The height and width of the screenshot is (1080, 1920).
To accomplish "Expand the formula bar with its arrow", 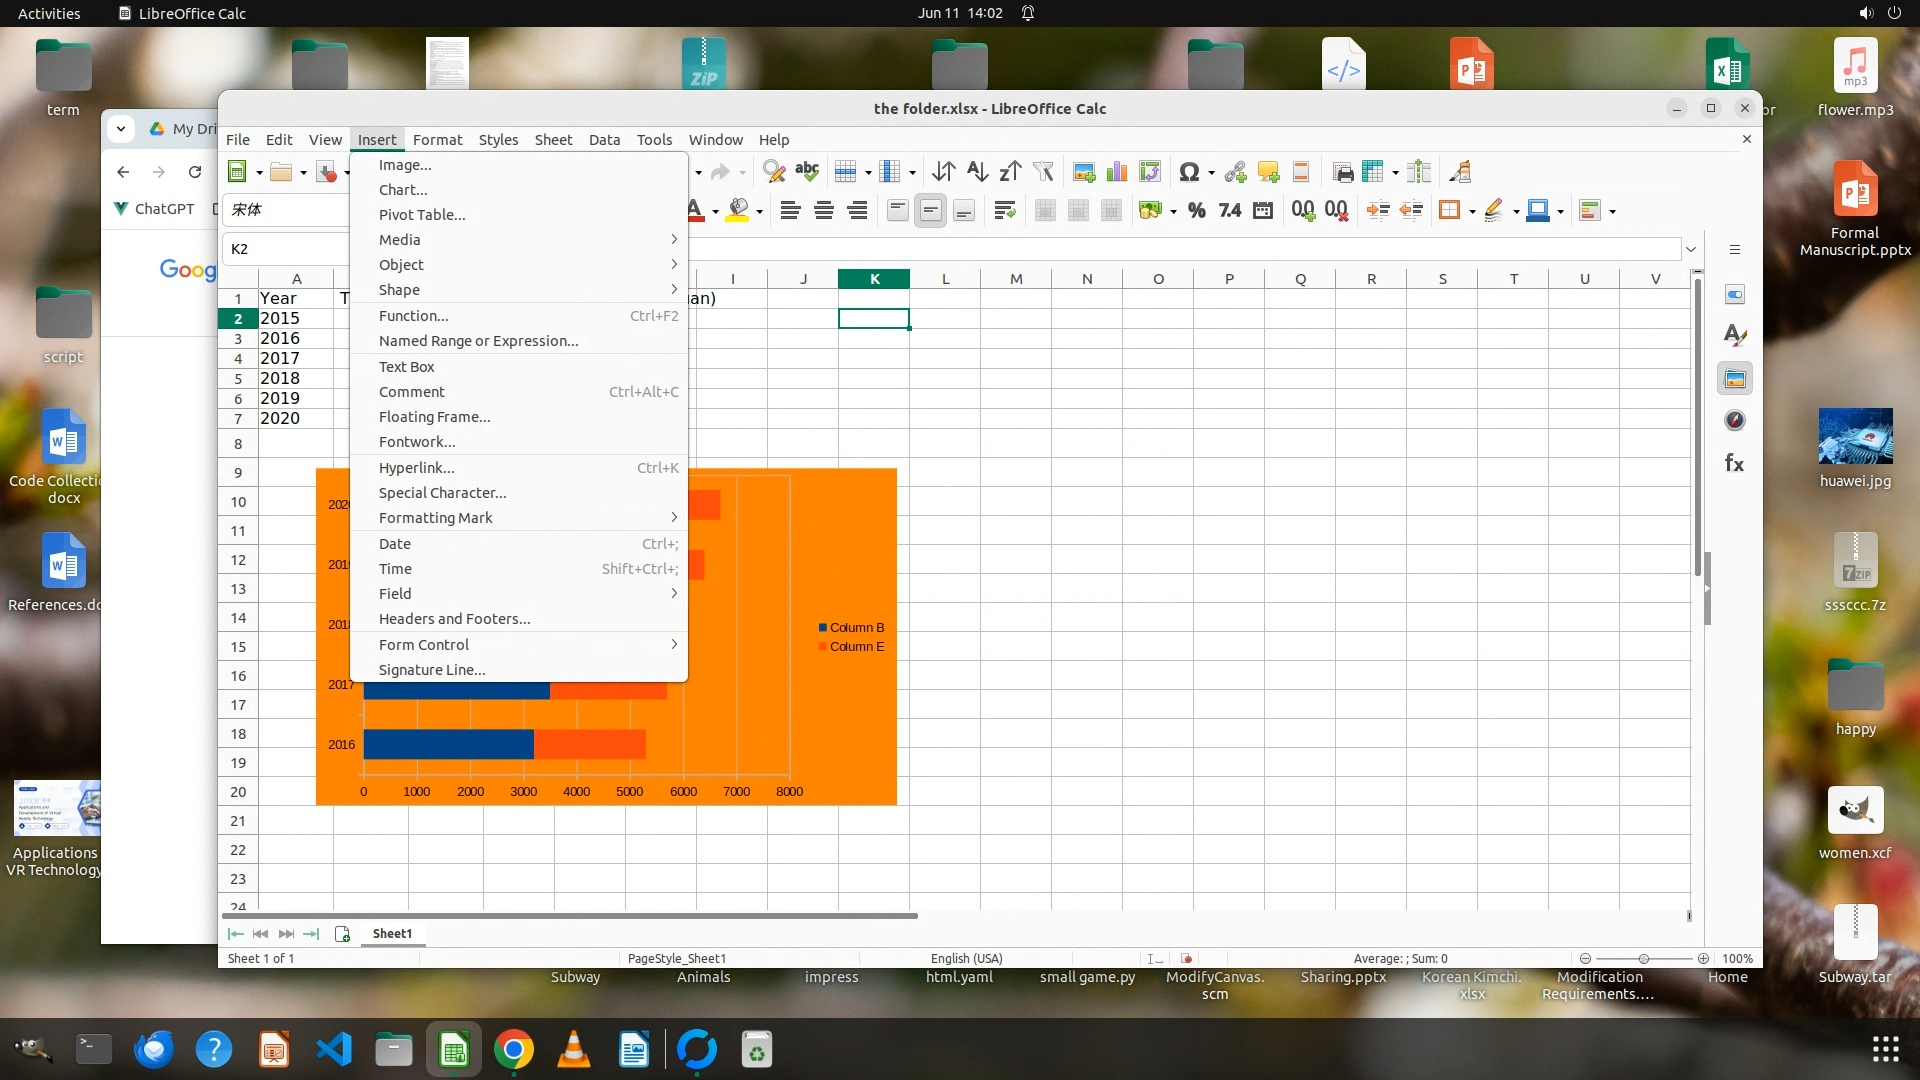I will coord(1691,249).
